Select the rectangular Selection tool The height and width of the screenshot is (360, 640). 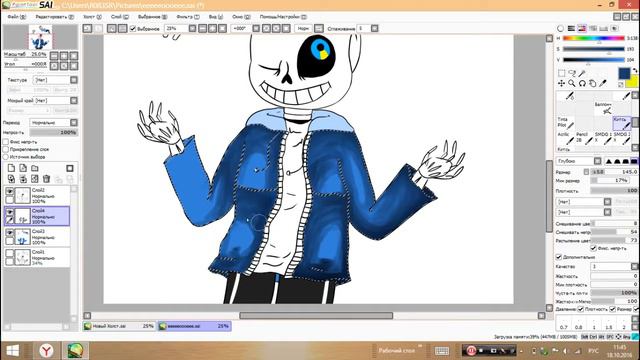click(562, 73)
